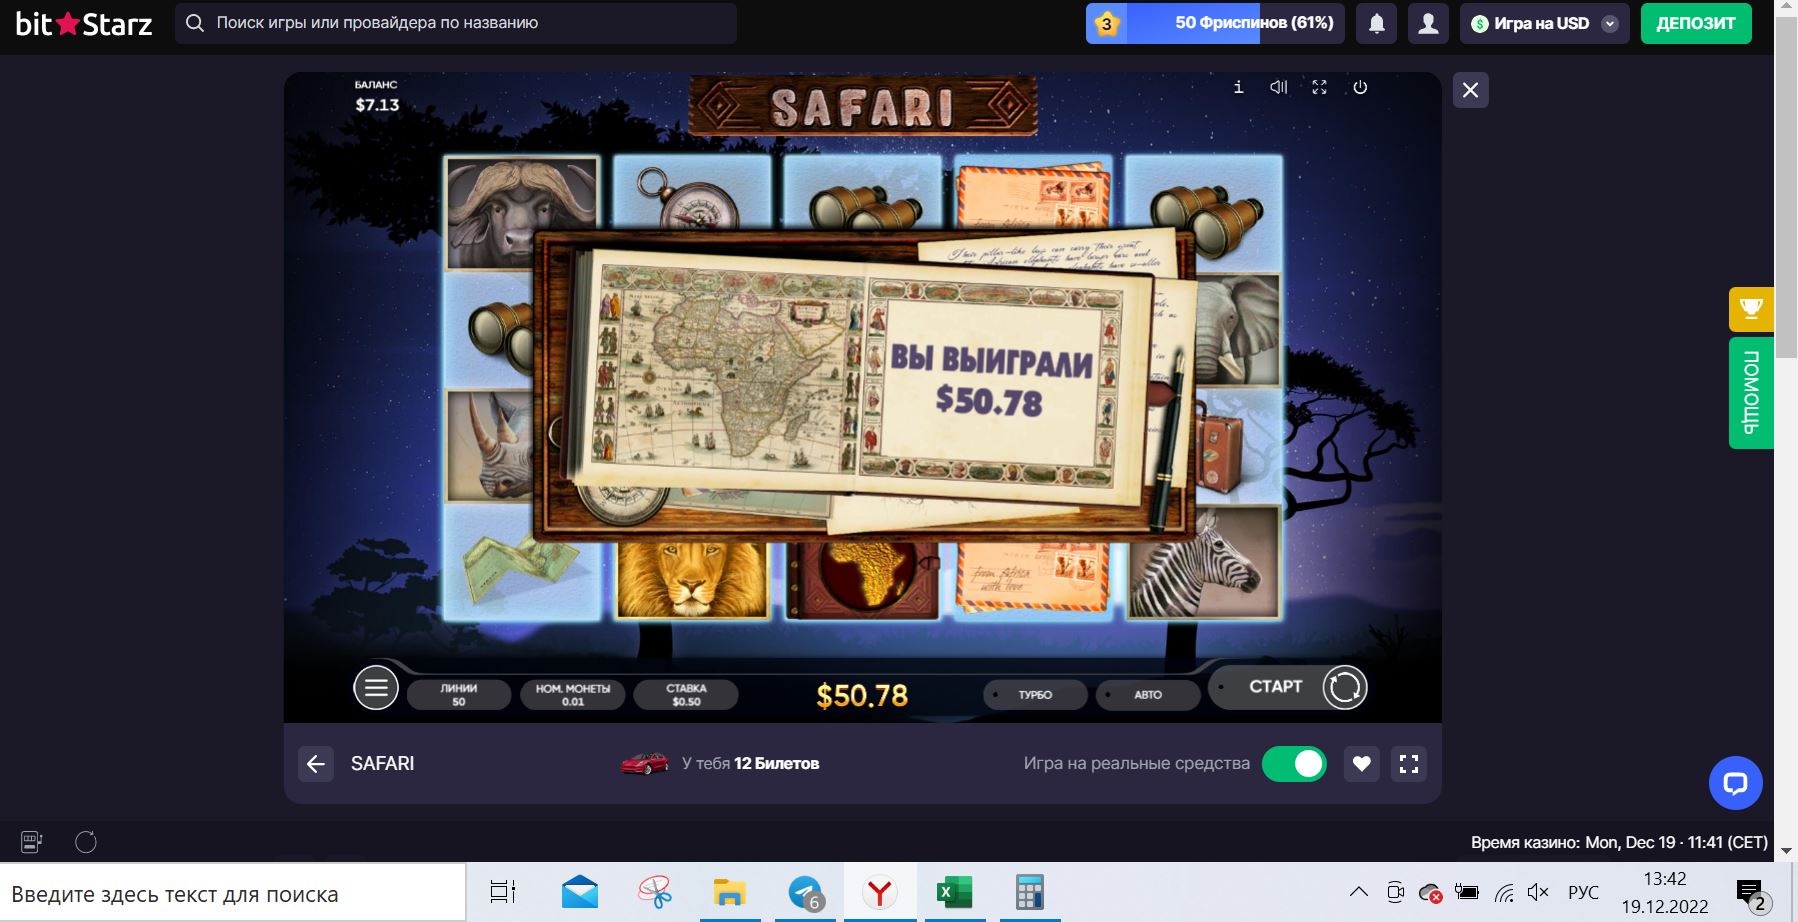Screen dimensions: 1798x922
Task: Change the Ставка $0.50 setting
Action: tap(686, 694)
